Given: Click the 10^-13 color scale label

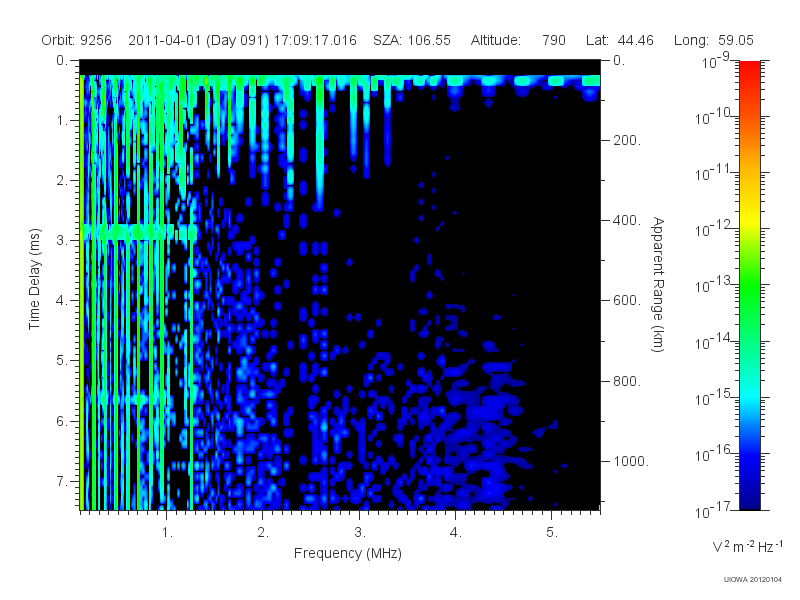Looking at the screenshot, I should (714, 285).
